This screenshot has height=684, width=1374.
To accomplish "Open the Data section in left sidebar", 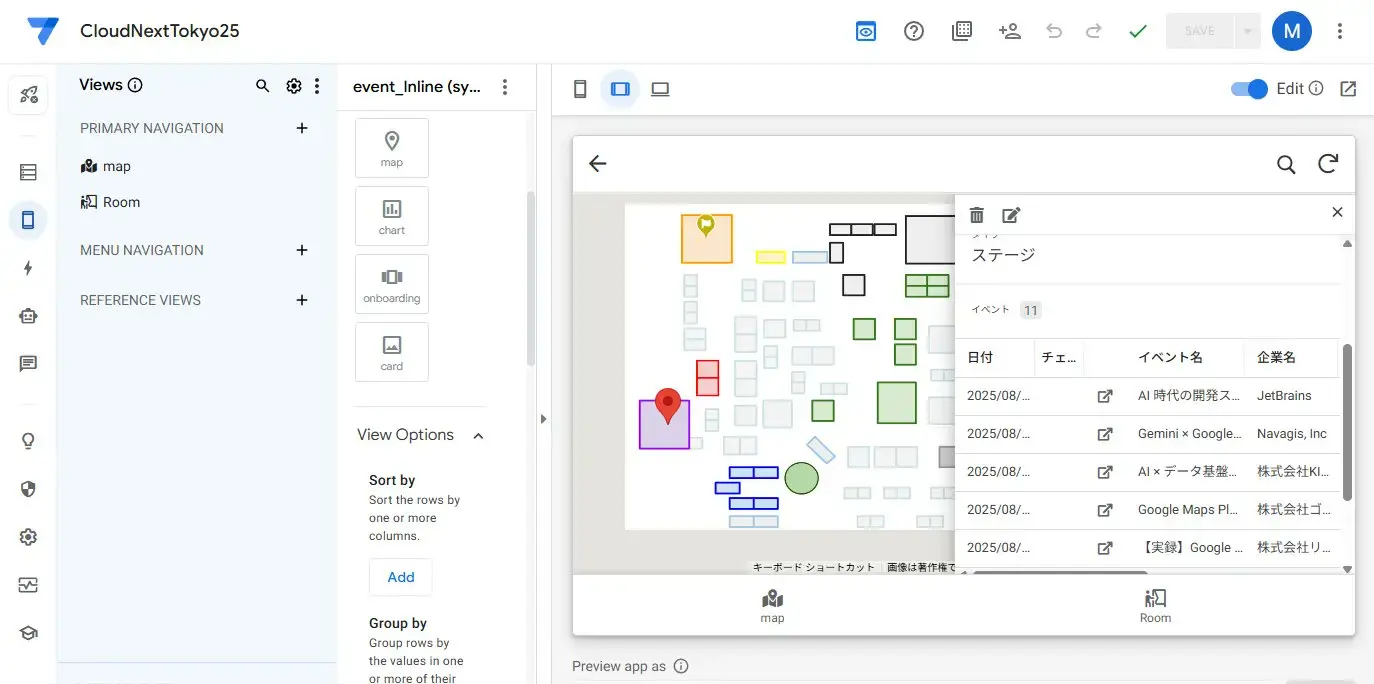I will pyautogui.click(x=28, y=173).
